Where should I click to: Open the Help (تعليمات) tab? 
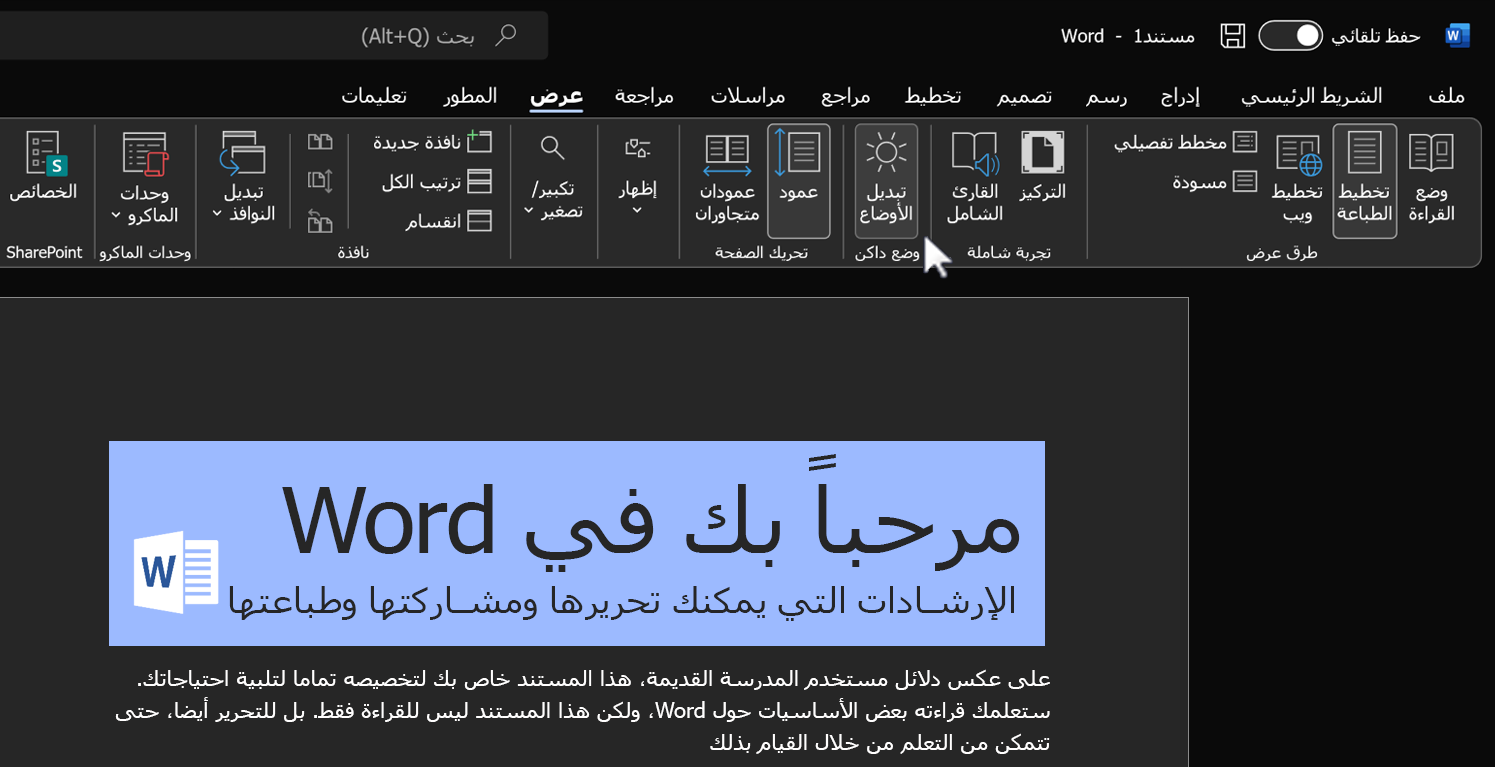(x=374, y=96)
